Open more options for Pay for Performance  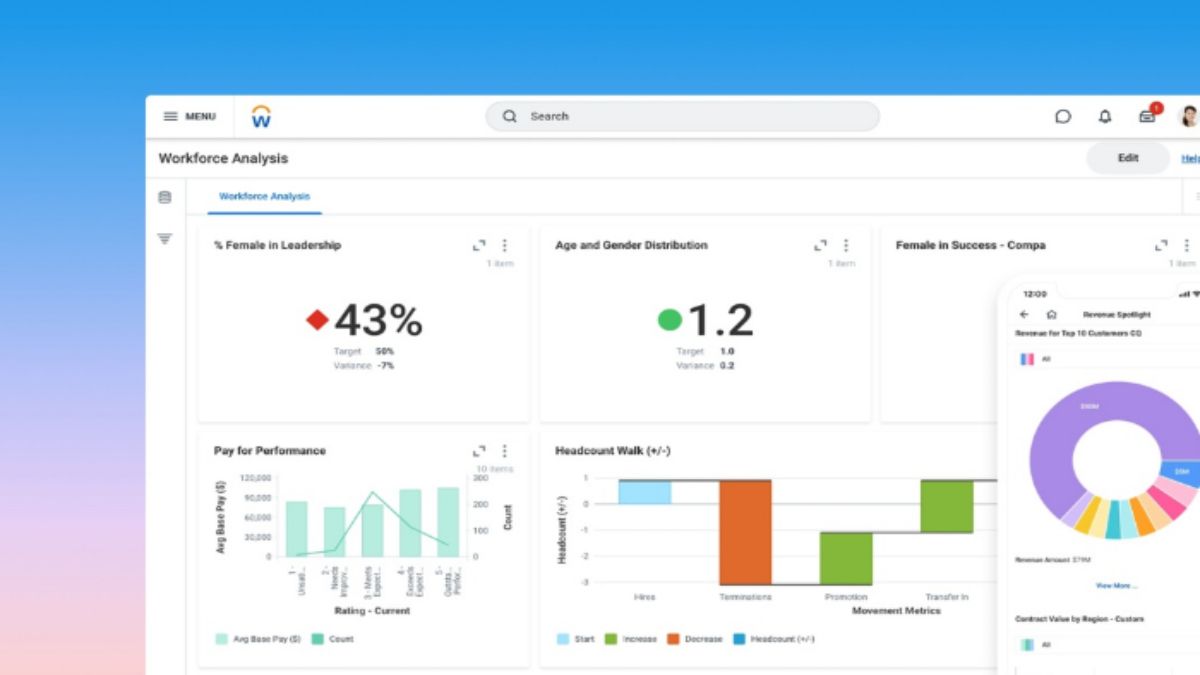coord(504,451)
